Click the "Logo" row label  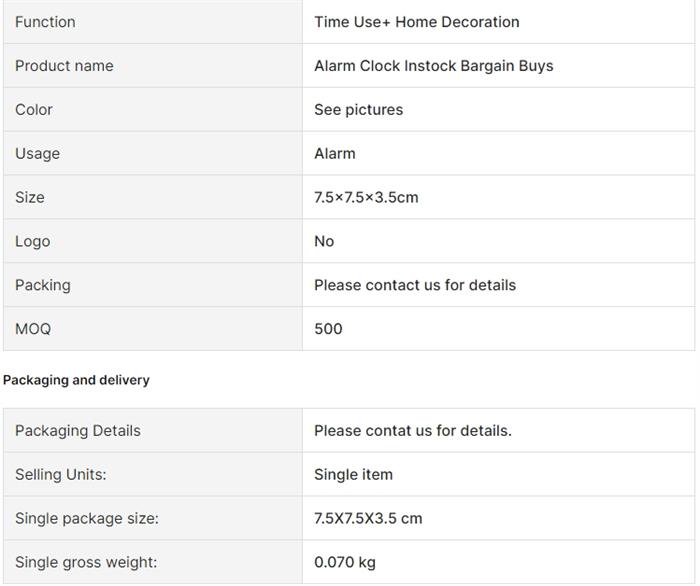(x=32, y=242)
